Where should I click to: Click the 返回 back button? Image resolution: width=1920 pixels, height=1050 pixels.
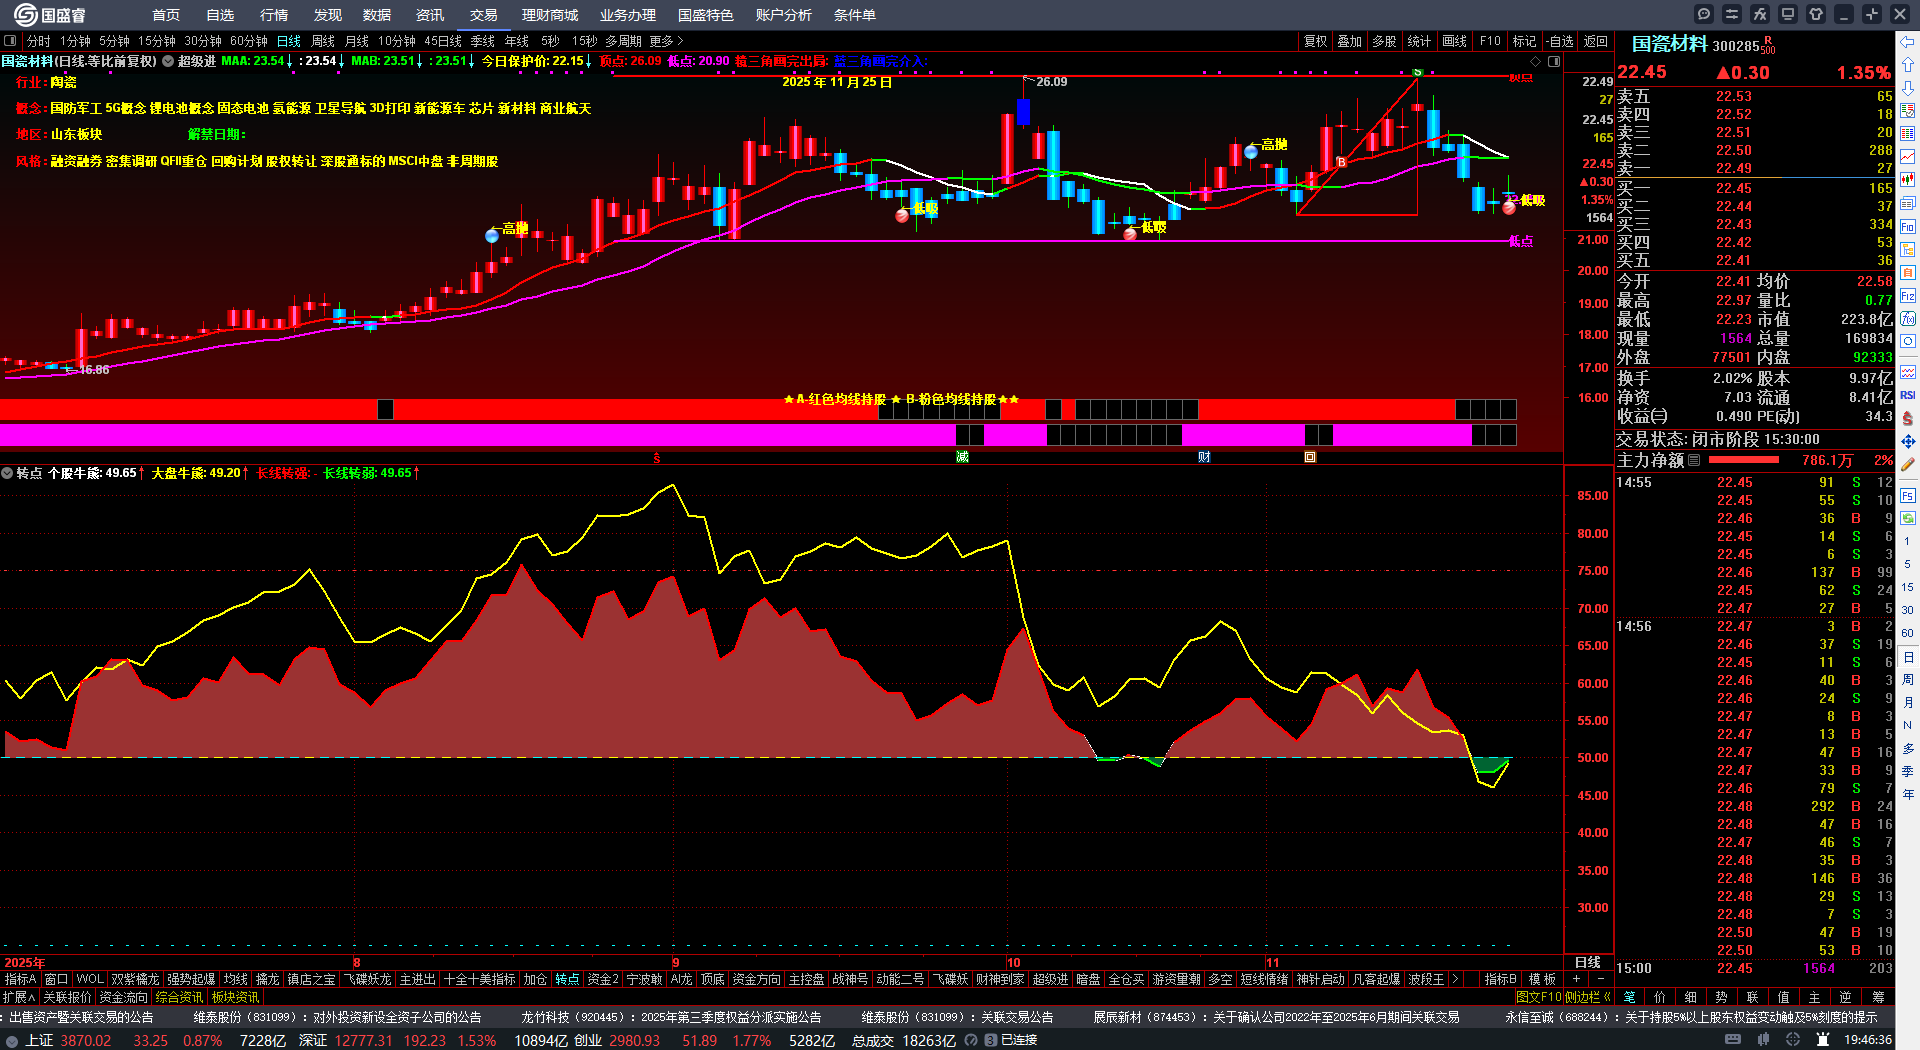[x=1596, y=41]
